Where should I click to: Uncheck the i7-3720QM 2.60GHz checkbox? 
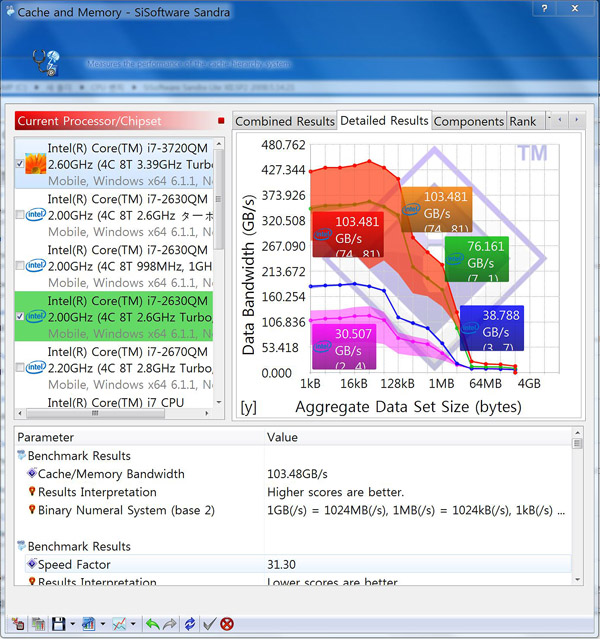click(20, 163)
